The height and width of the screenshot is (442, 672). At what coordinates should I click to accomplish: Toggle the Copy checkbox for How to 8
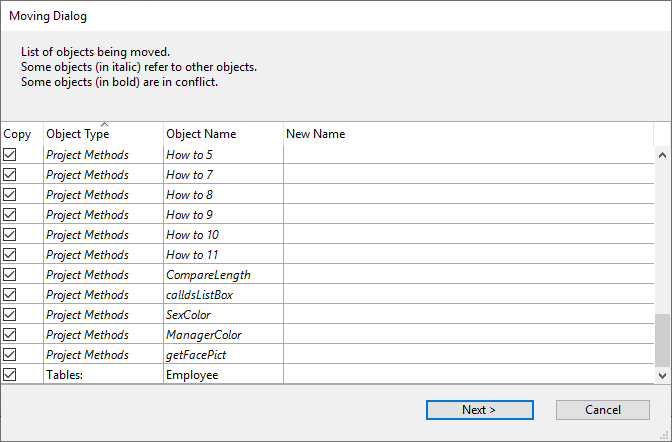tap(10, 195)
